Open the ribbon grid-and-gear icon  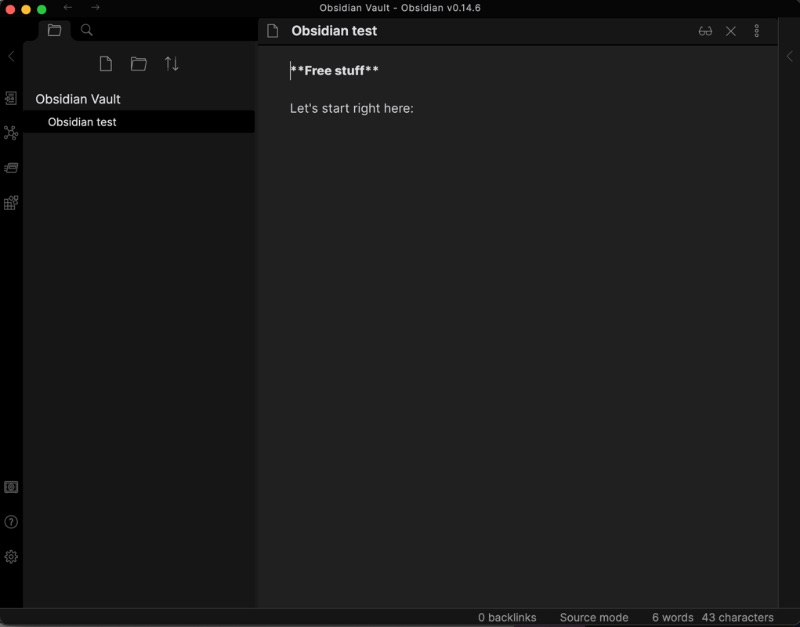[x=11, y=203]
